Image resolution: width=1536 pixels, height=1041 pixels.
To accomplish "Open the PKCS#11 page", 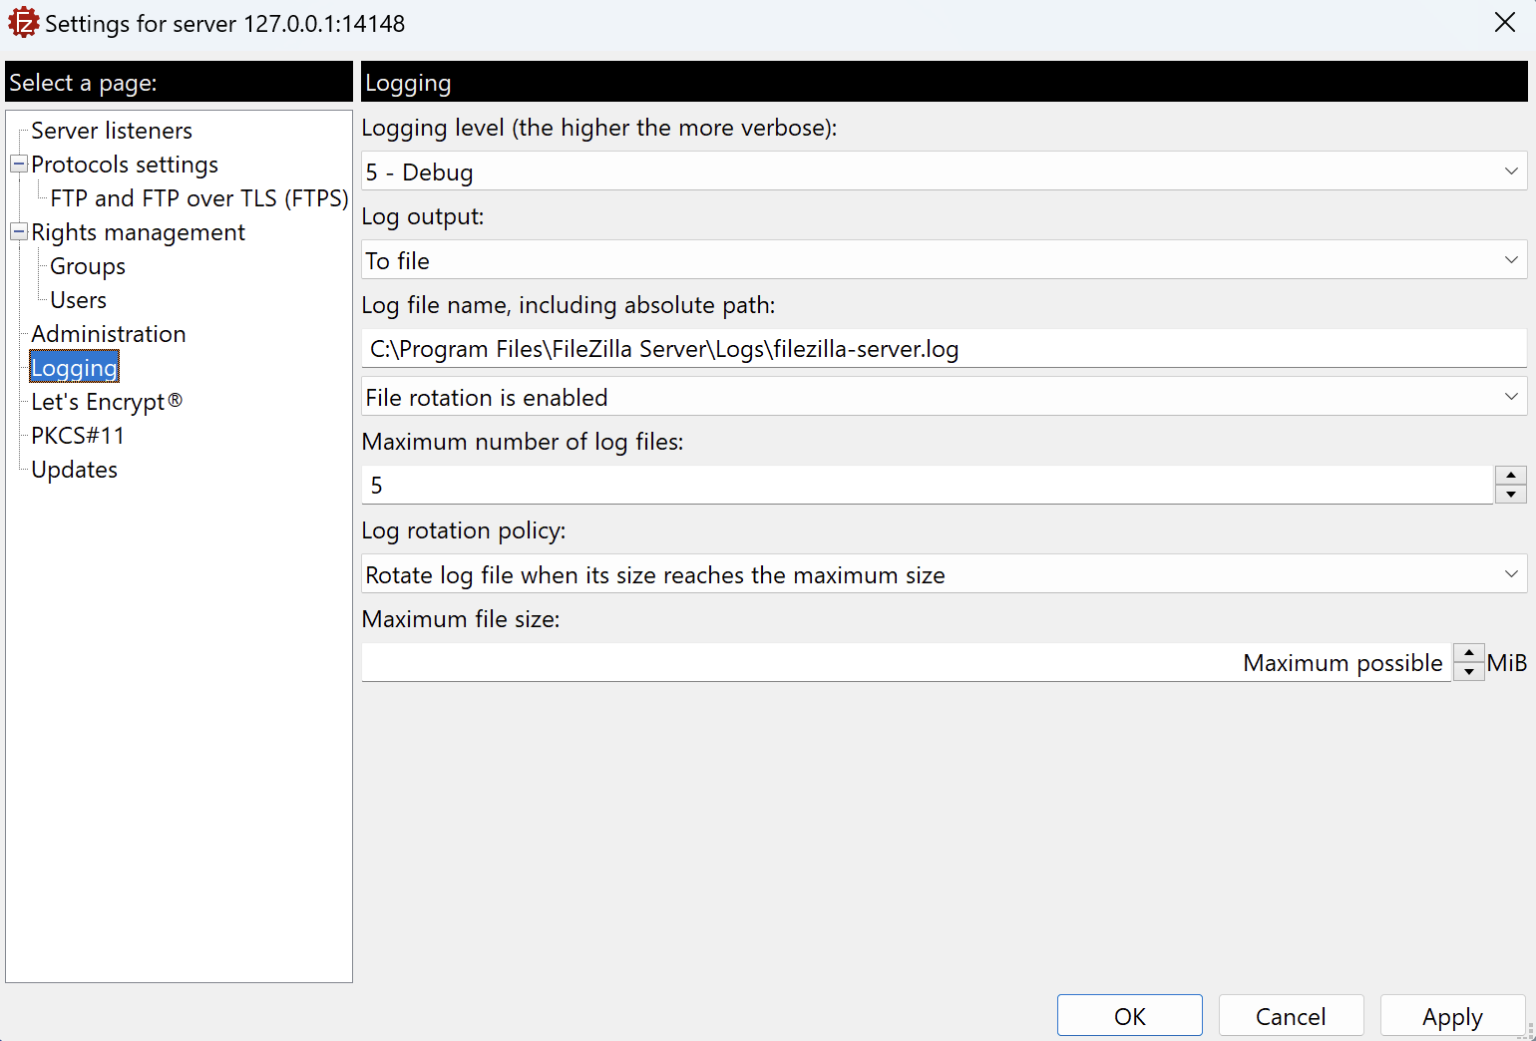I will tap(78, 436).
